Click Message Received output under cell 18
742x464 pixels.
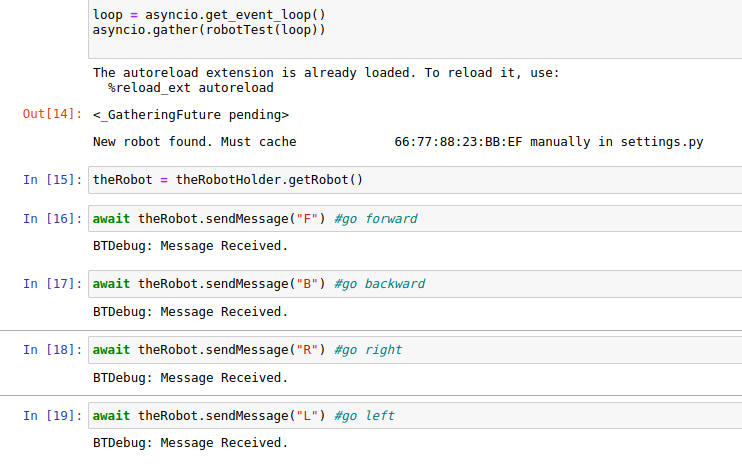[x=190, y=378]
